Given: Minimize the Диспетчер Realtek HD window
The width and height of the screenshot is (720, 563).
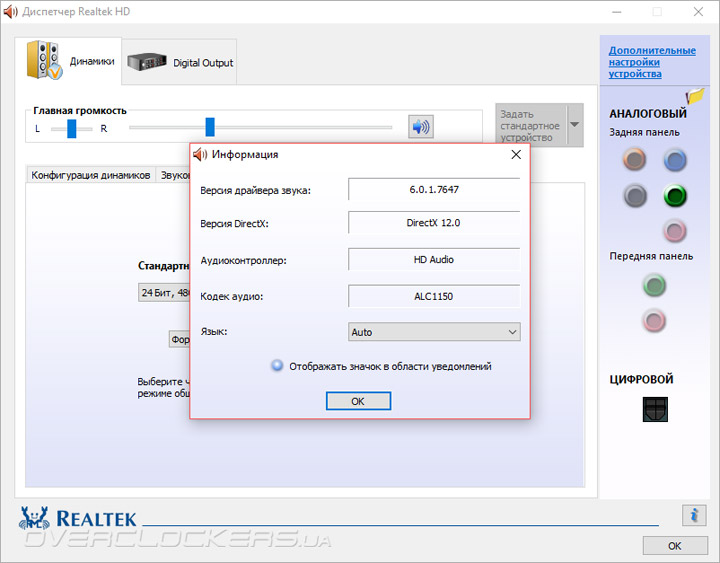Looking at the screenshot, I should point(617,12).
